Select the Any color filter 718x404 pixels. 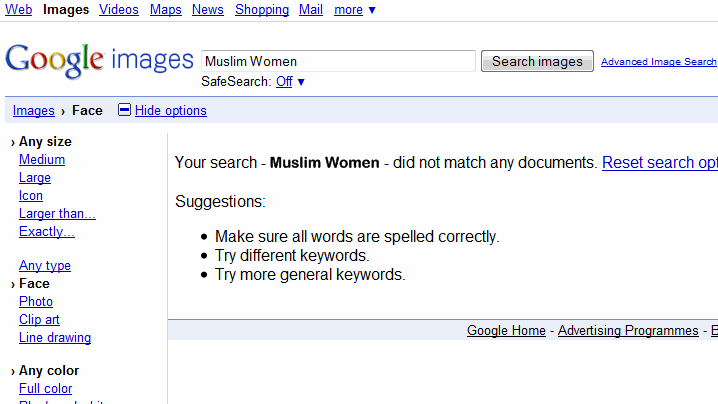pyautogui.click(x=49, y=371)
